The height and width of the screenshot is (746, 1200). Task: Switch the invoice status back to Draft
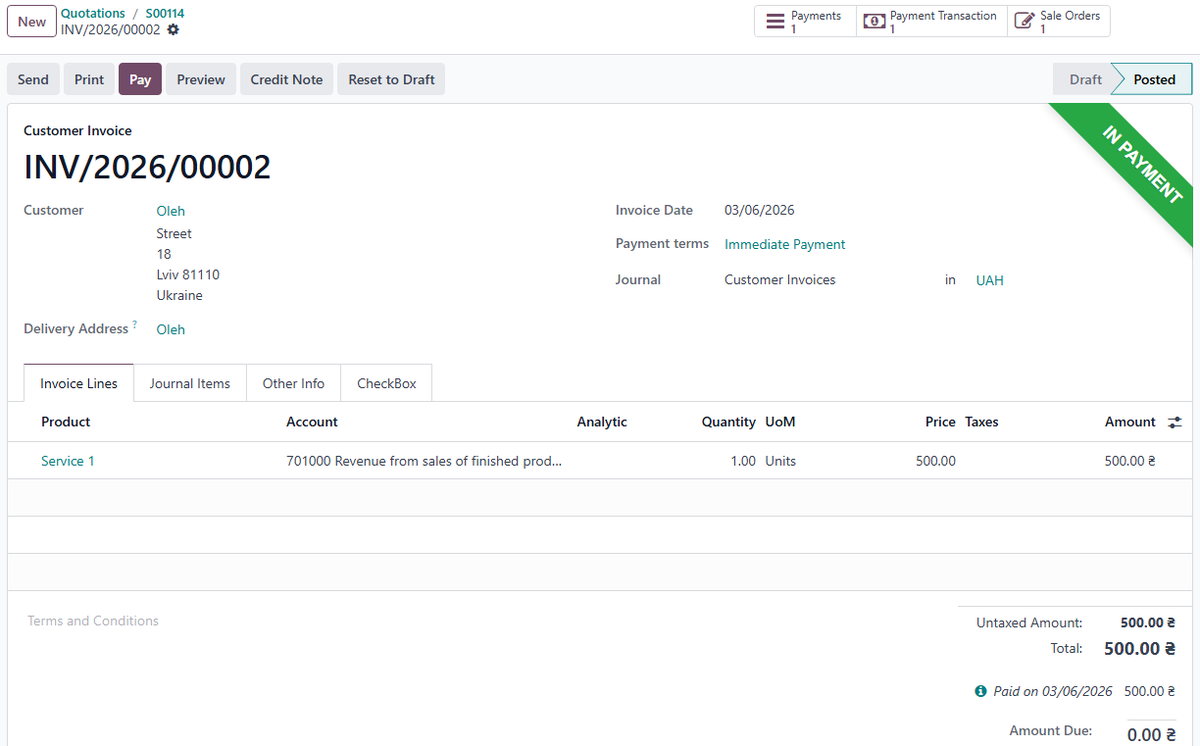click(x=1086, y=78)
